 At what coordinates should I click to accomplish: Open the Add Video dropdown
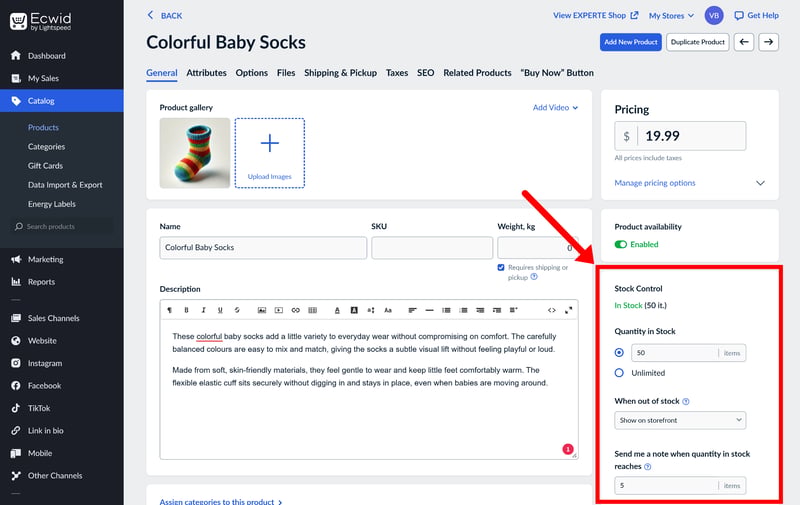555,108
